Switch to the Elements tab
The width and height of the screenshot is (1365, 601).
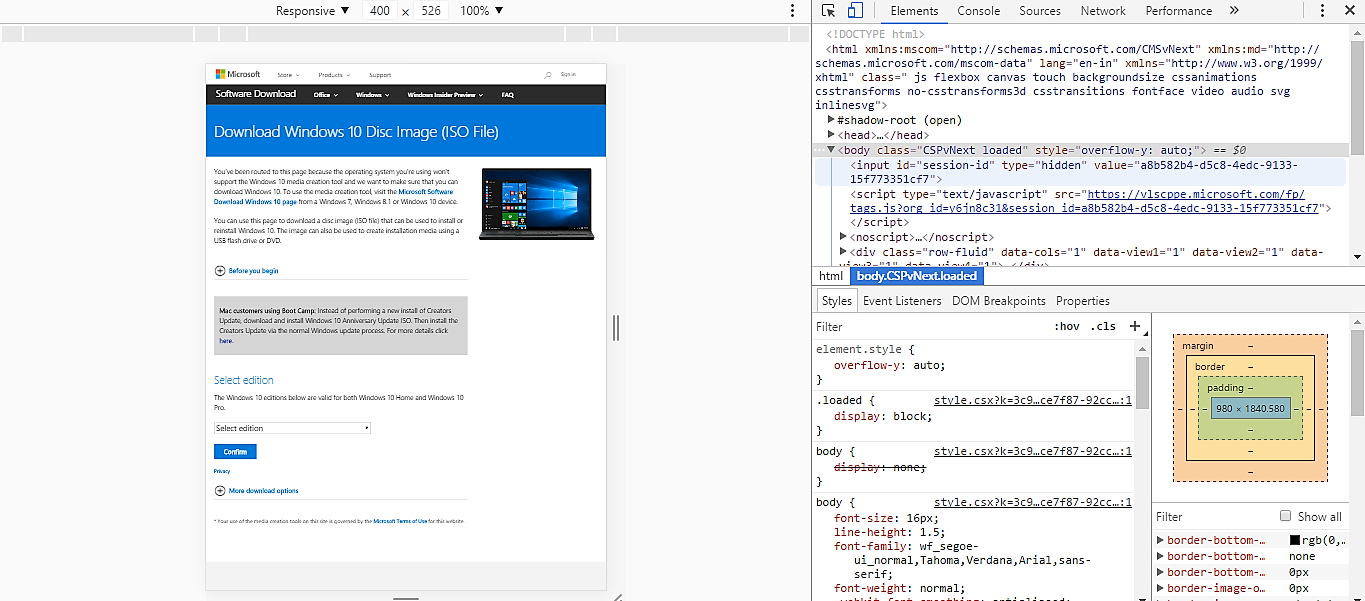(914, 11)
